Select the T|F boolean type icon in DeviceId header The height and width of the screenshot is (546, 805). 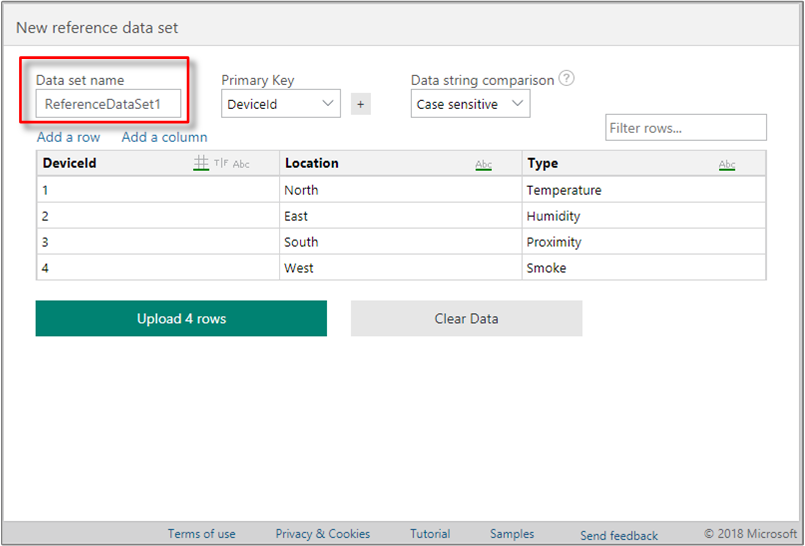[220, 164]
